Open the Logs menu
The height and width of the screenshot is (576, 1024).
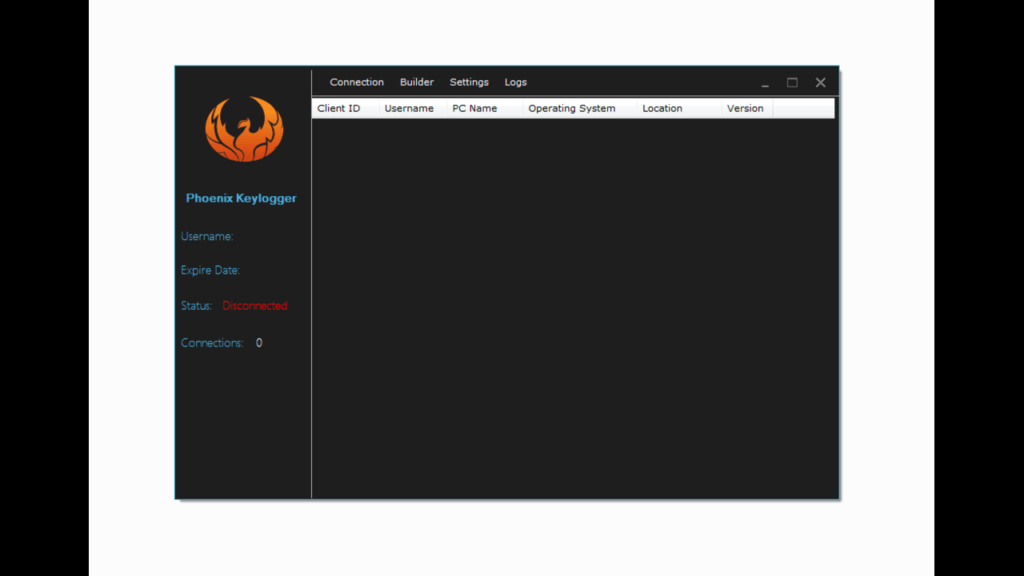(515, 82)
